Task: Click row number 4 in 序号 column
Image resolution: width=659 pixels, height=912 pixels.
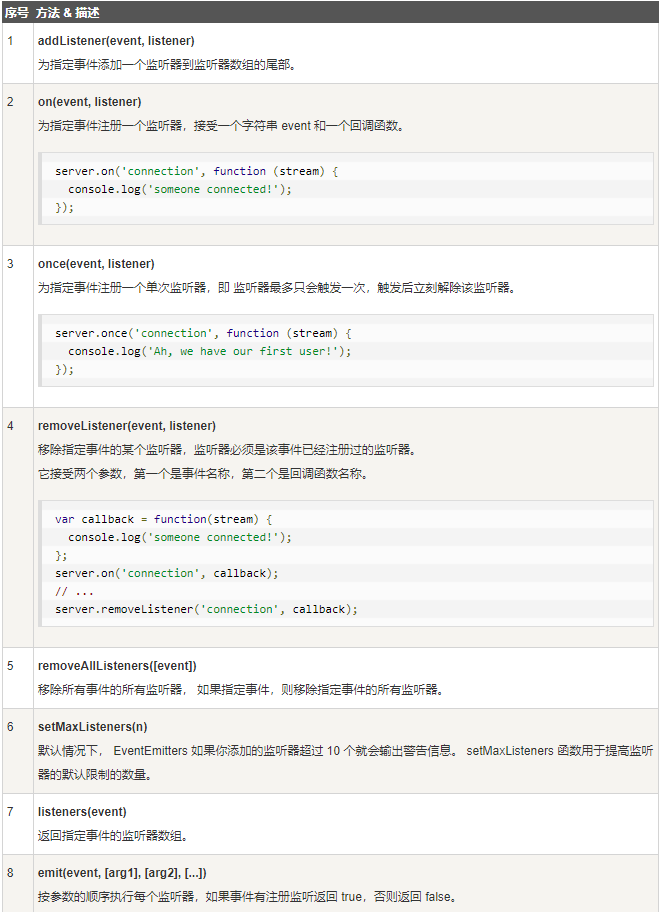Action: [10, 426]
